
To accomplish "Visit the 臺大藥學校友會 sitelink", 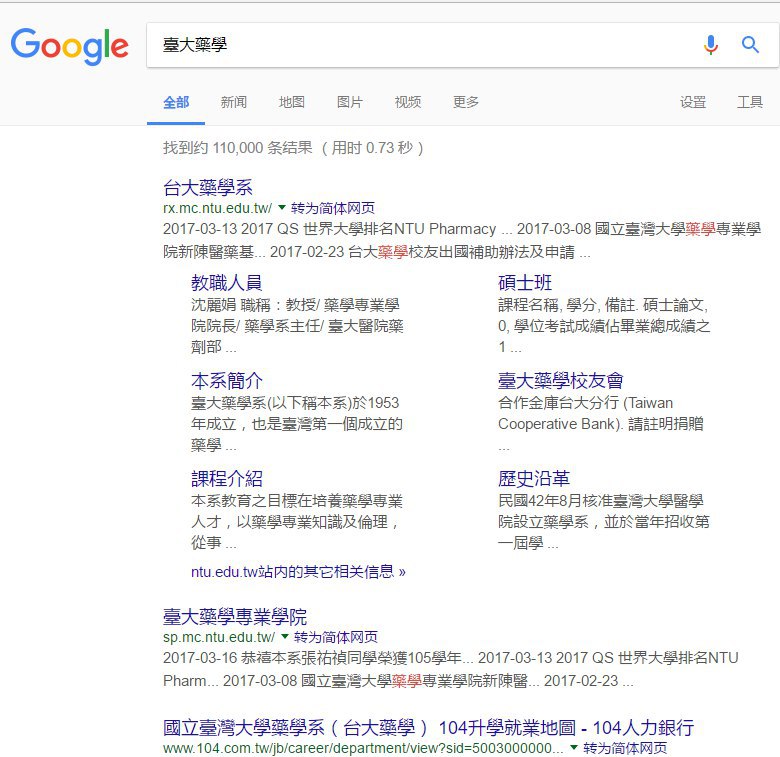I will (561, 381).
